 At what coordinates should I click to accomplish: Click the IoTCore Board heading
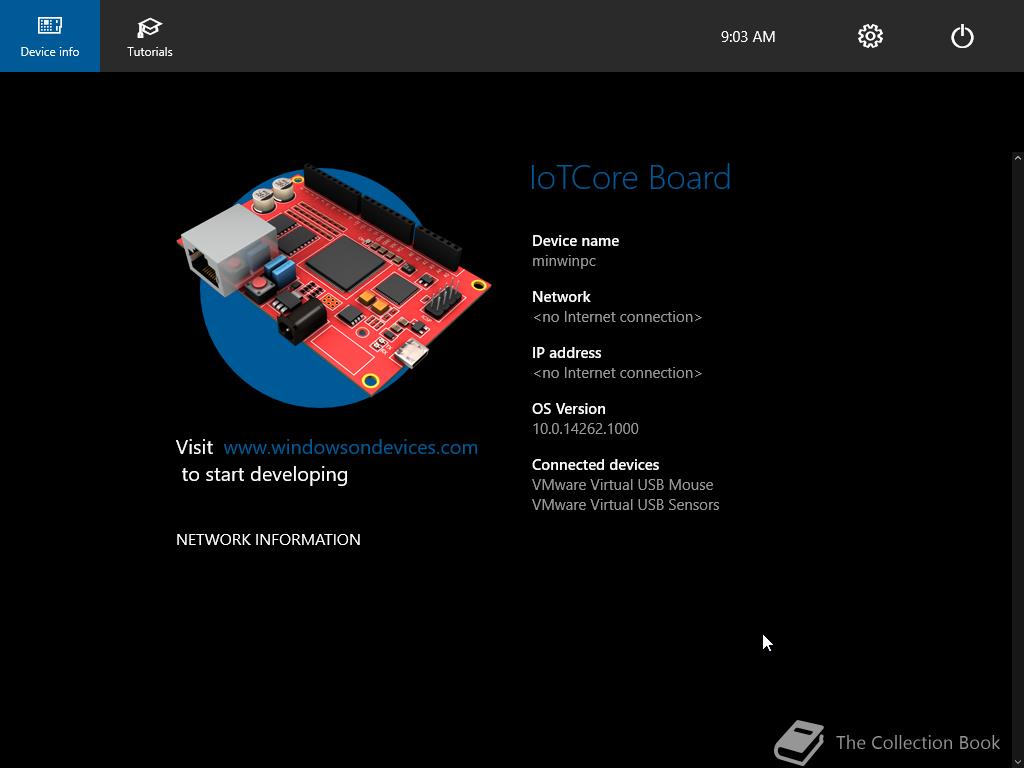tap(630, 178)
